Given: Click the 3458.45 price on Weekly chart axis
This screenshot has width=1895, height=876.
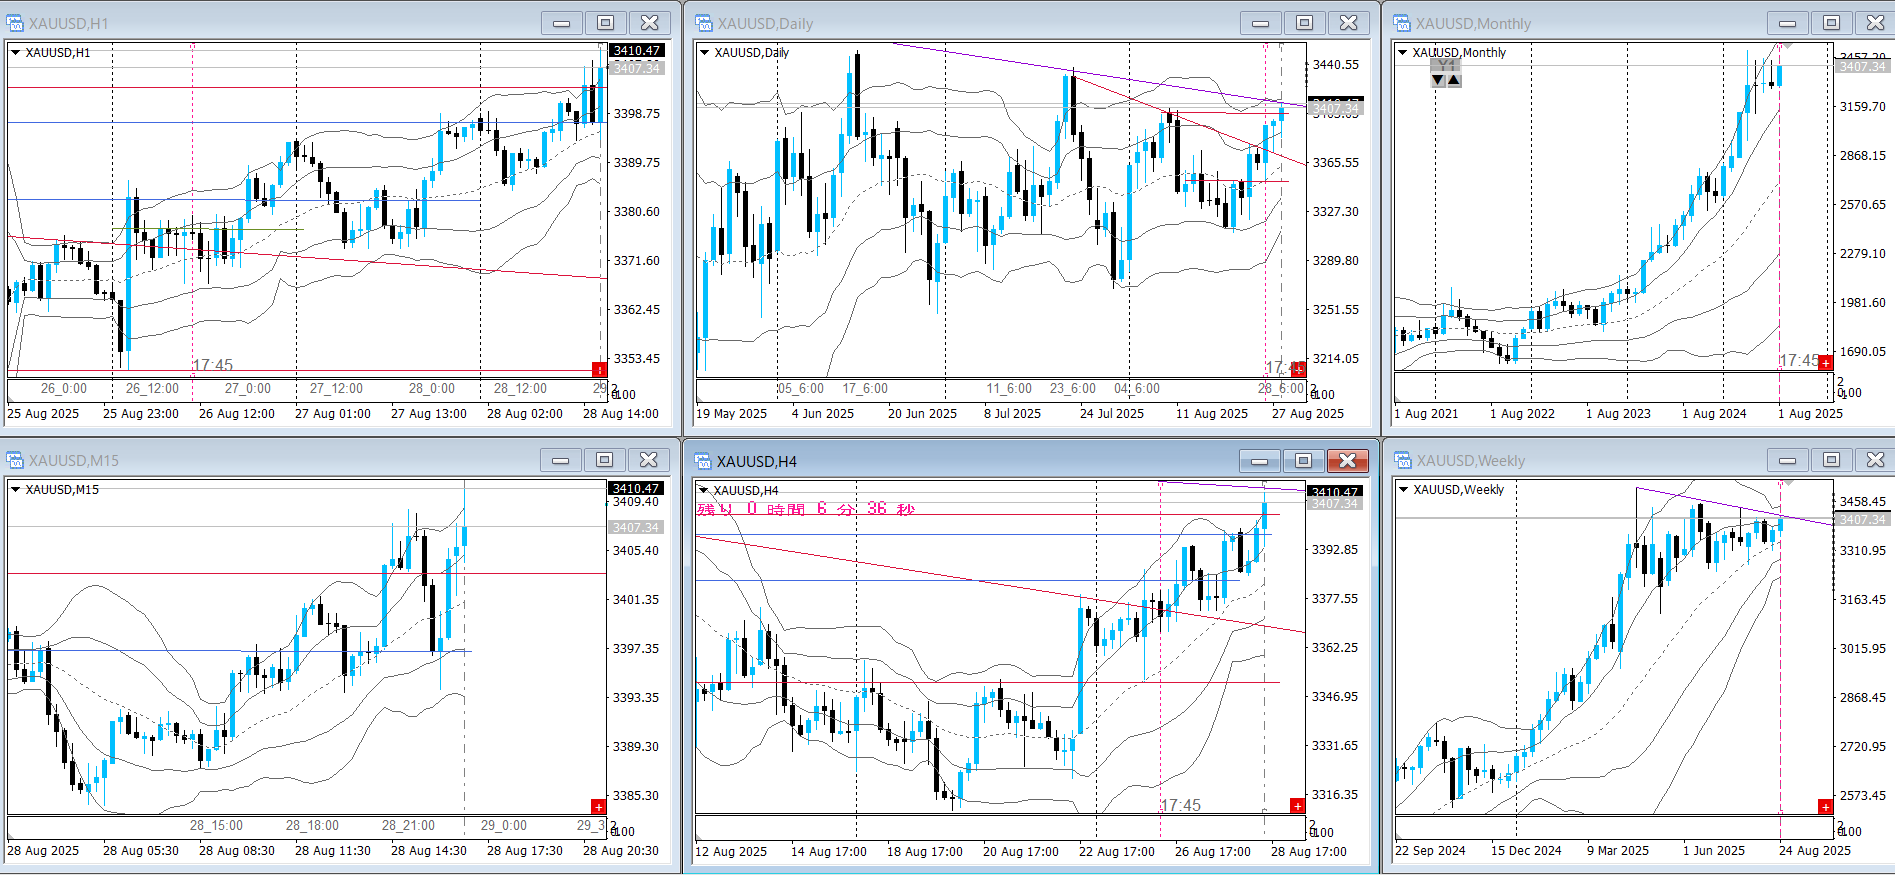Looking at the screenshot, I should (1863, 501).
